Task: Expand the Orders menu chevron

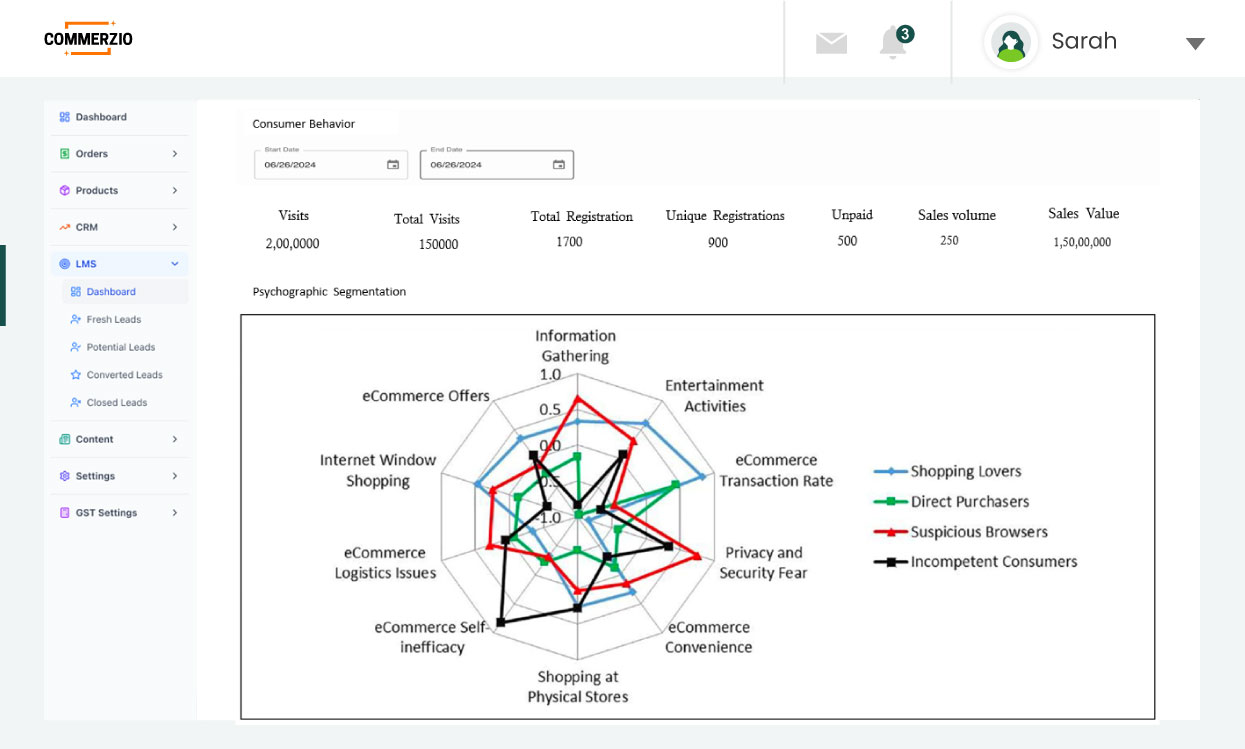Action: pyautogui.click(x=175, y=154)
